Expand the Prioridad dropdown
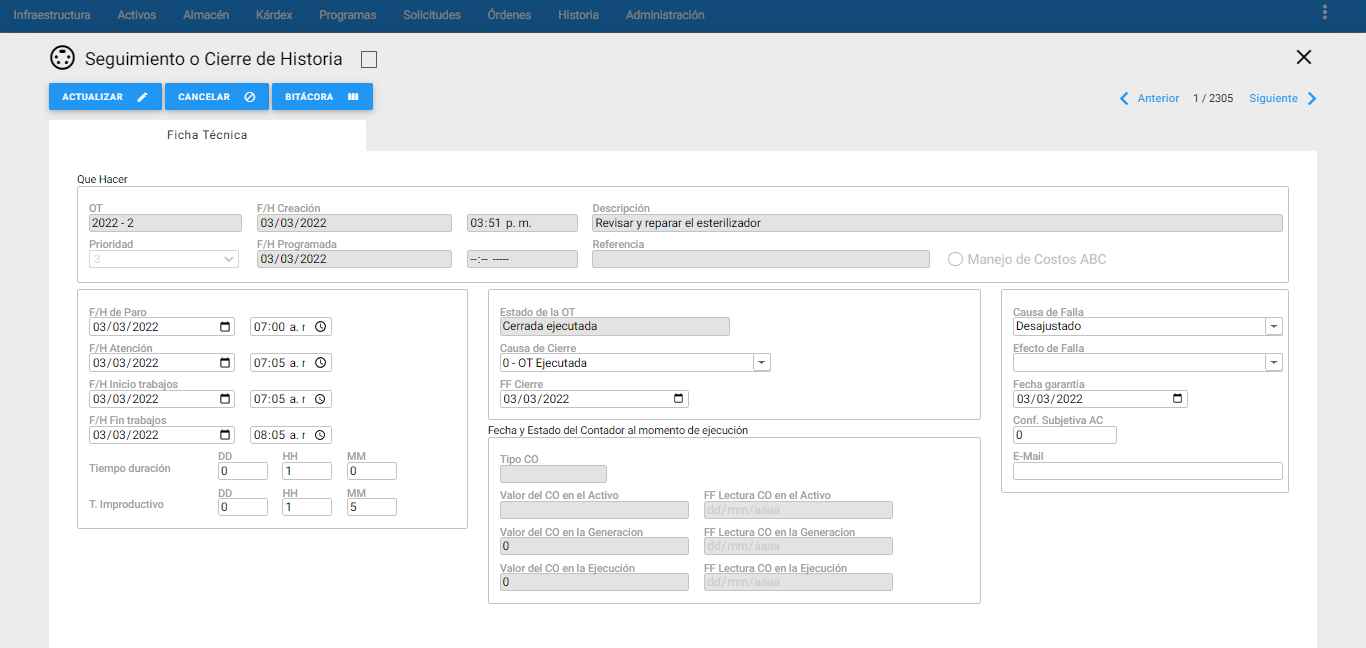This screenshot has height=648, width=1366. (164, 259)
